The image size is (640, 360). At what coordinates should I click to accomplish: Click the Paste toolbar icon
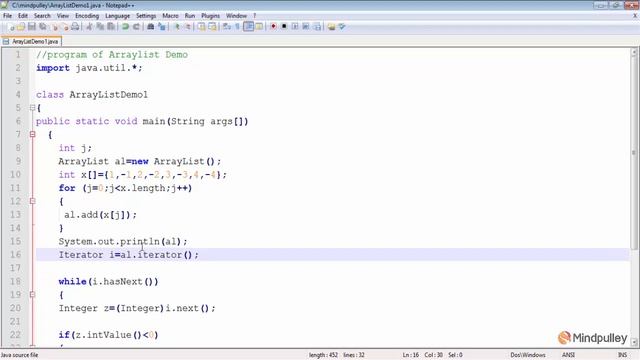pyautogui.click(x=111, y=27)
